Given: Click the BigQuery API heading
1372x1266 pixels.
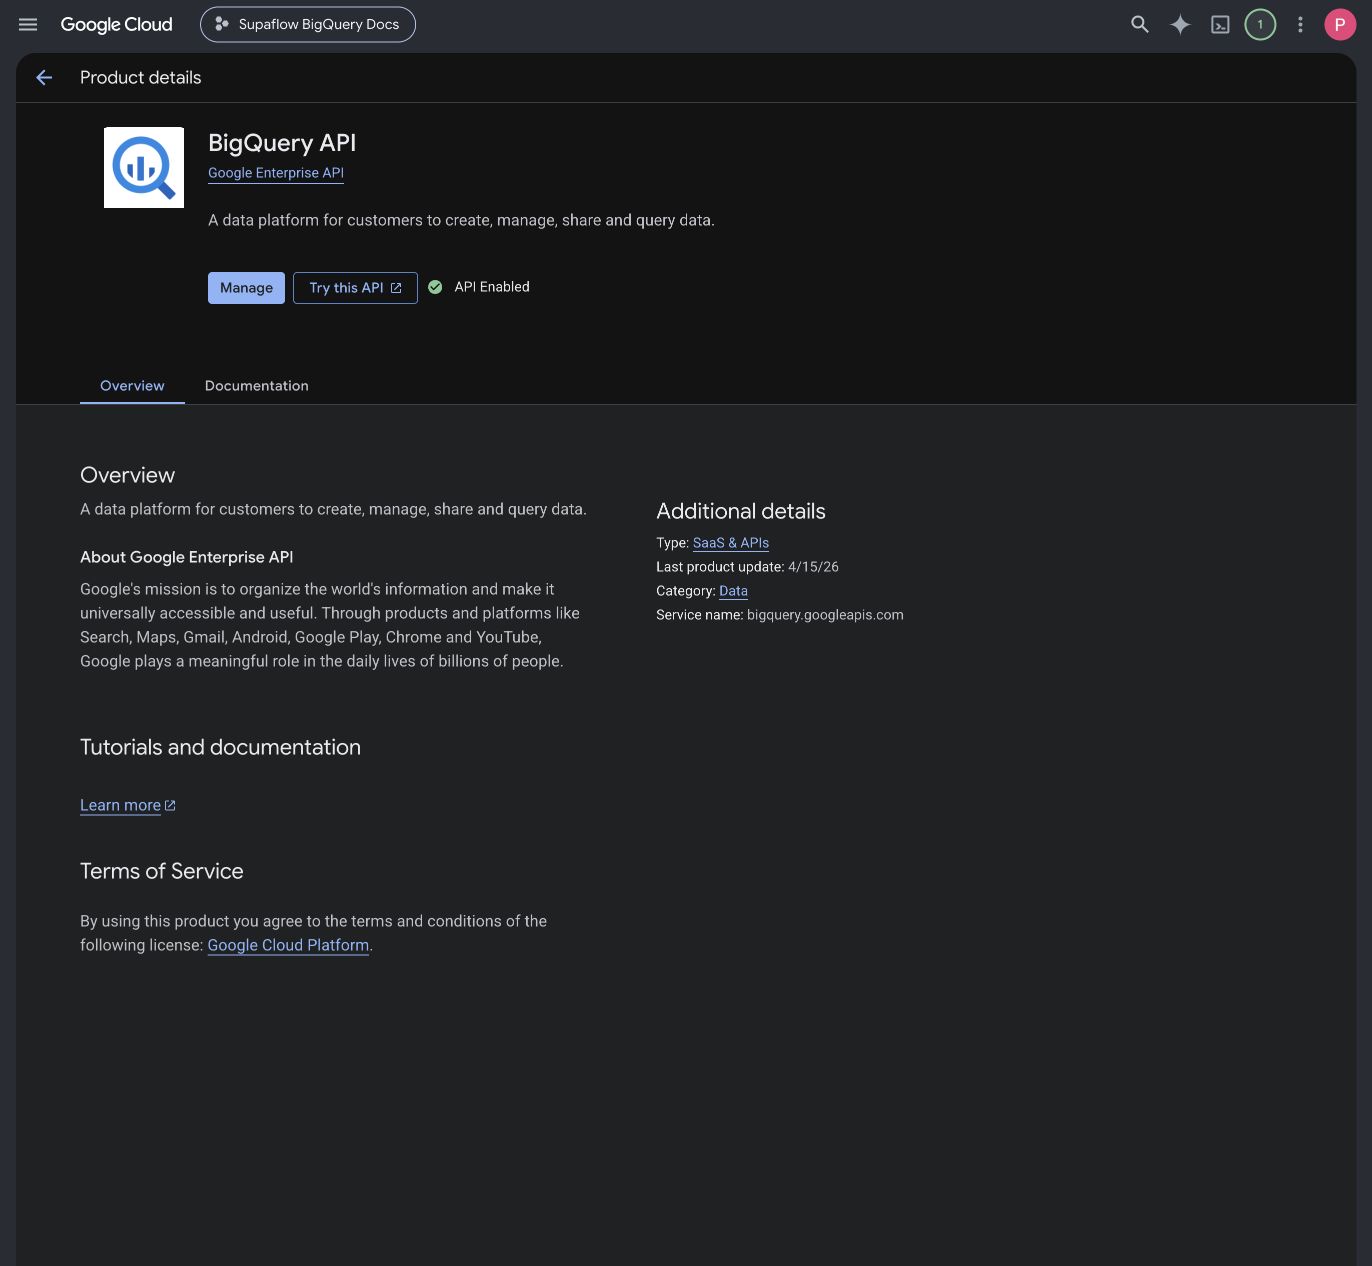Looking at the screenshot, I should pyautogui.click(x=282, y=143).
